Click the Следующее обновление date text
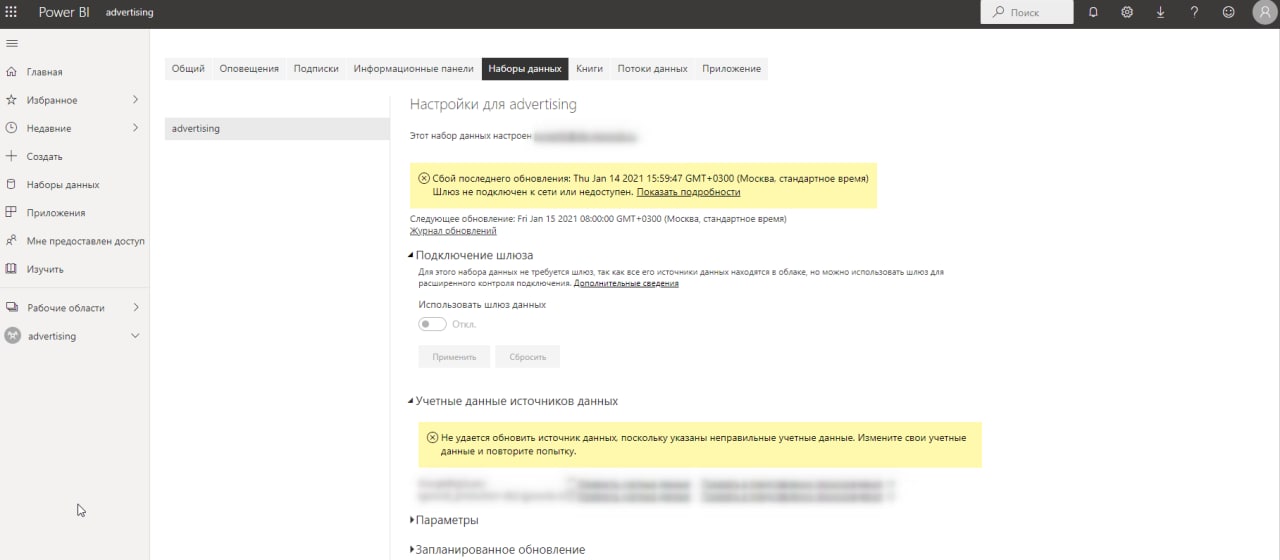 coord(598,218)
